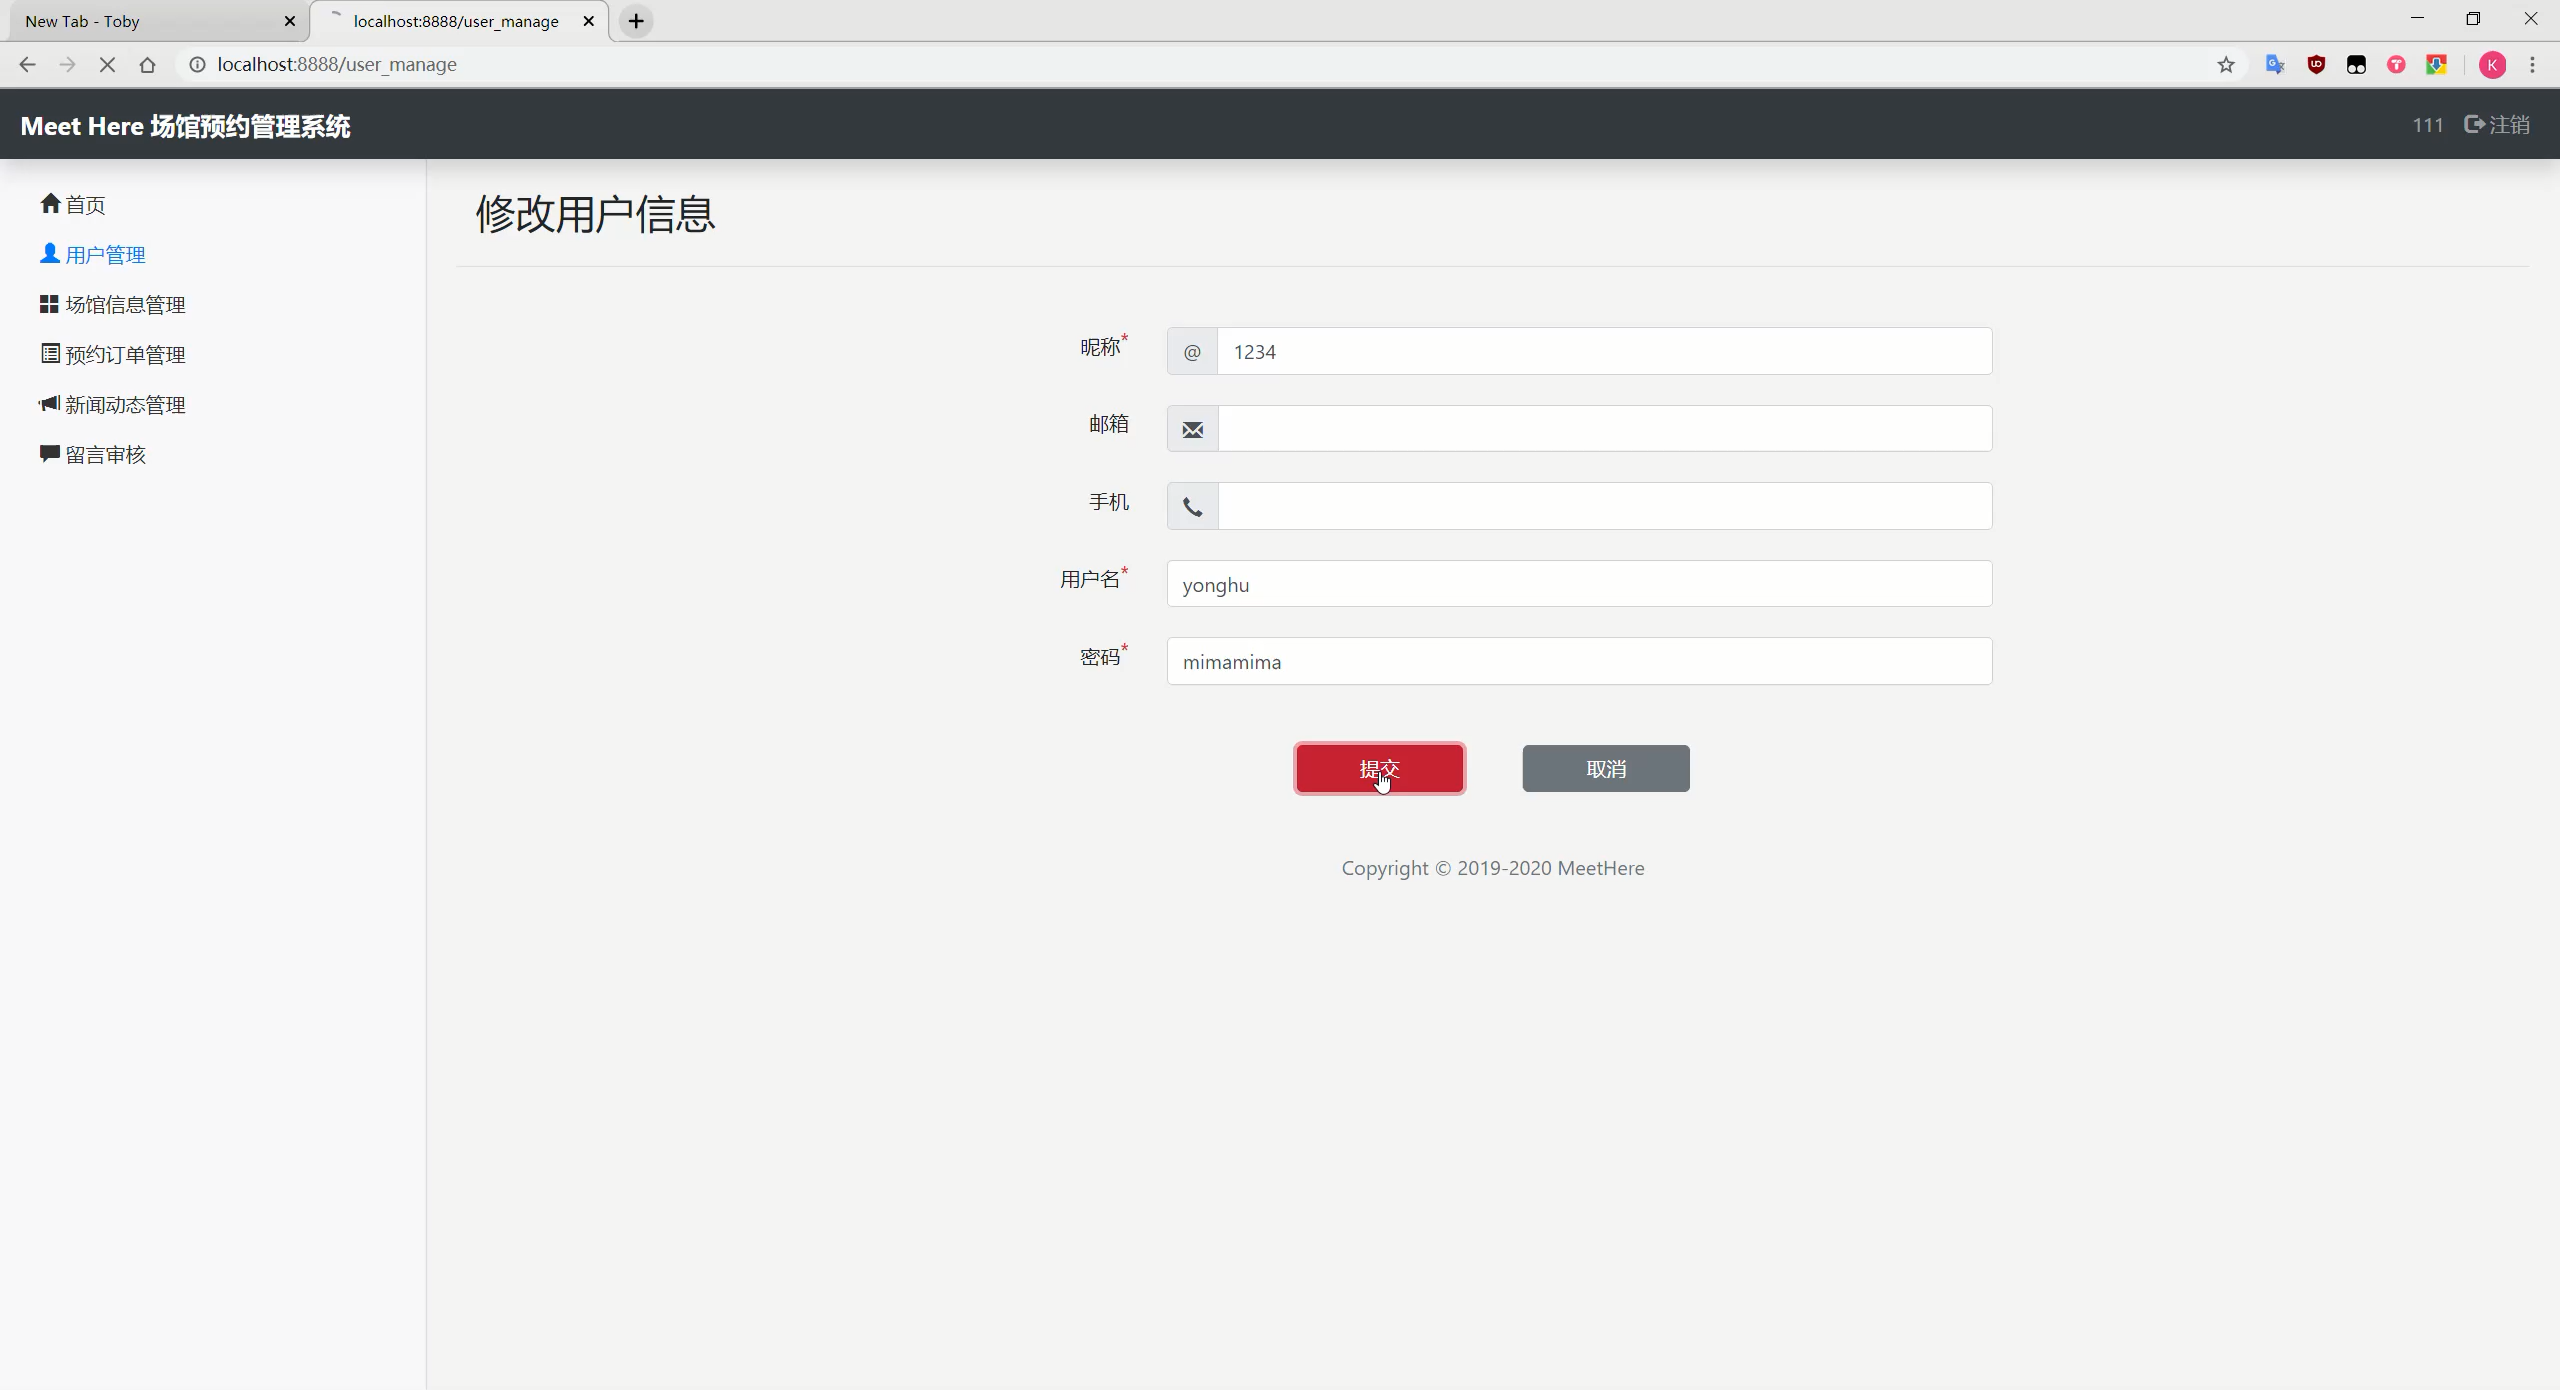
Task: Click the phone icon of 手机 field
Action: [x=1192, y=507]
